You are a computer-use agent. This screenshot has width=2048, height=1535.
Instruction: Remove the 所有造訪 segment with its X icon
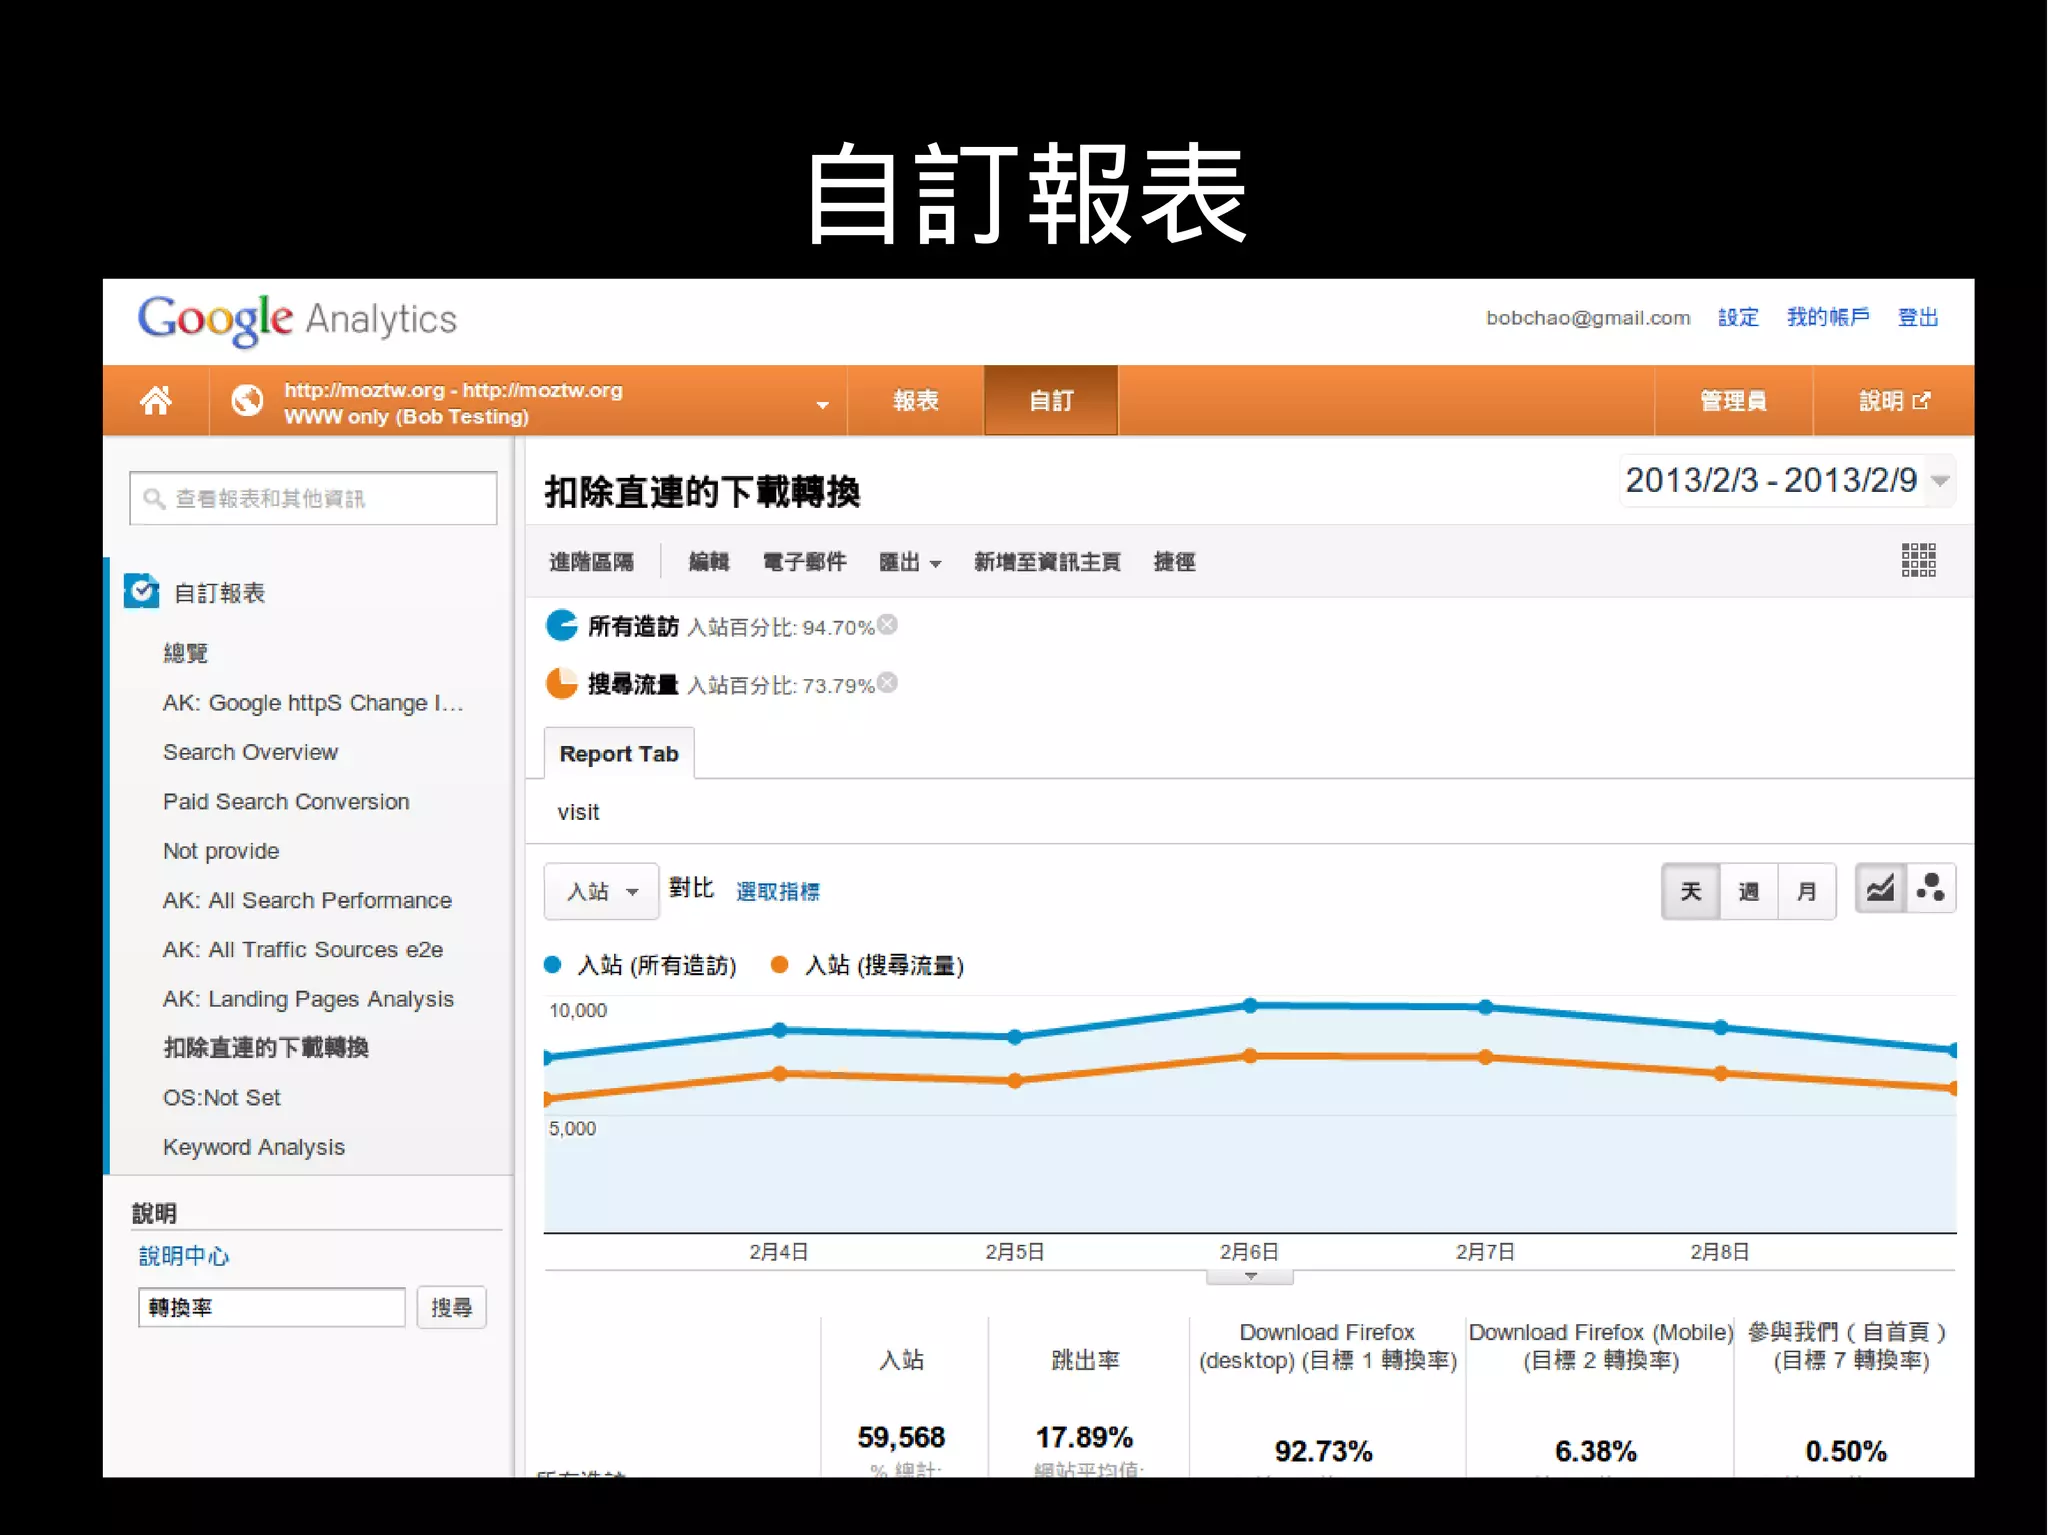(x=887, y=625)
